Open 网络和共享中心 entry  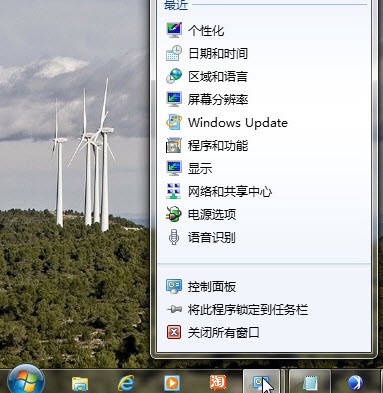[264, 192]
